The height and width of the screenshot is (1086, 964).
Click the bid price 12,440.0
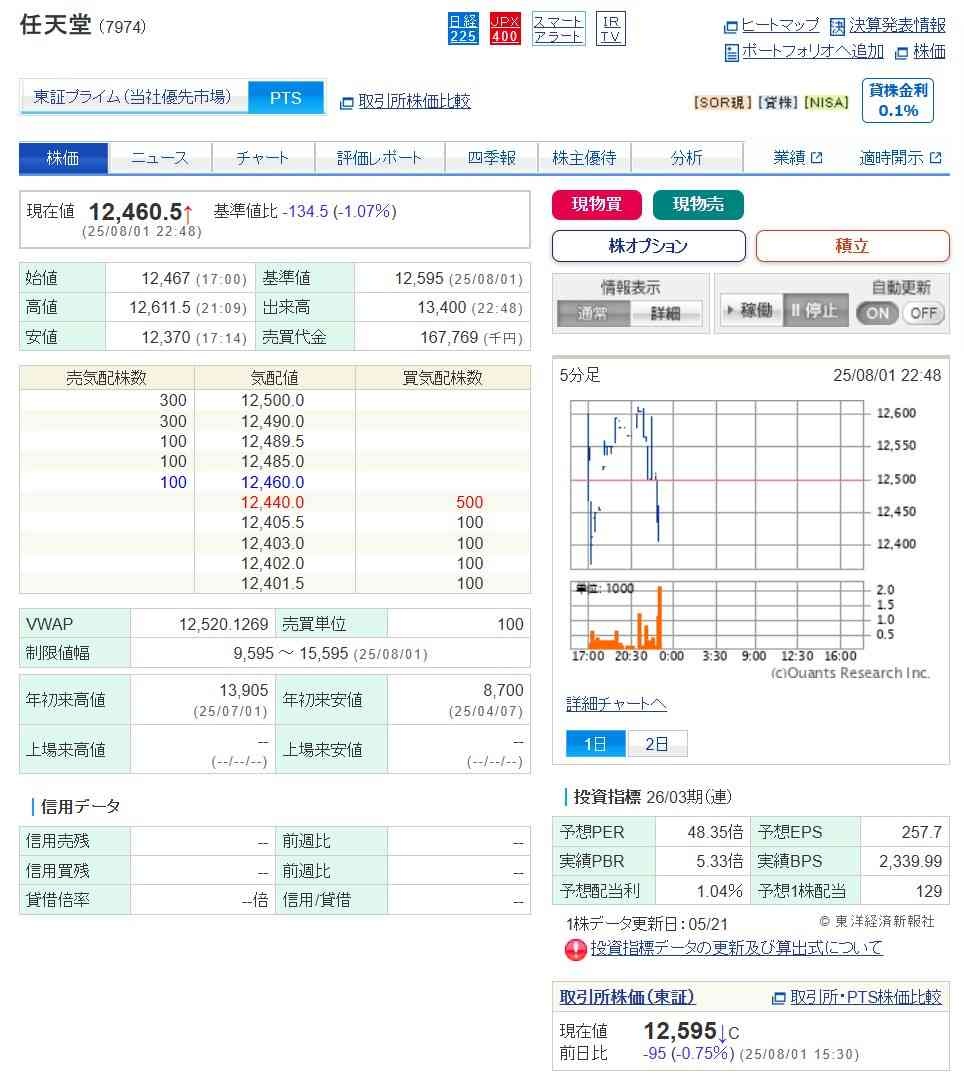(272, 502)
